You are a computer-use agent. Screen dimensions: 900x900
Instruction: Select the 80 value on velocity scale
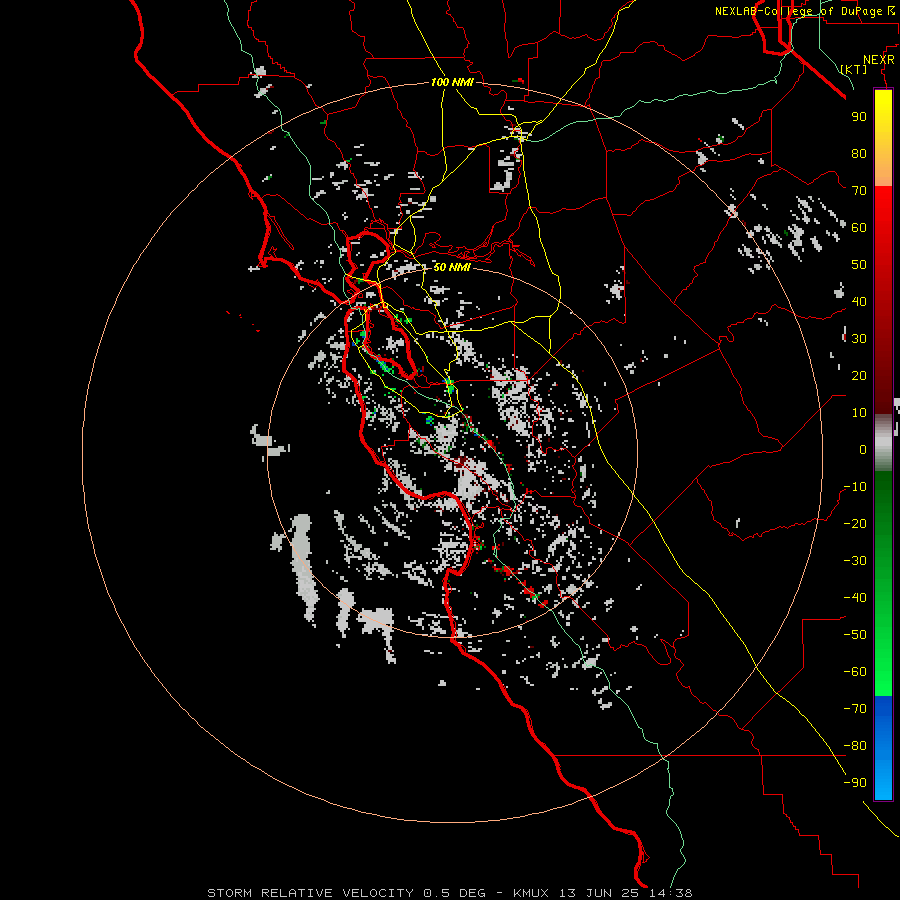coord(859,153)
